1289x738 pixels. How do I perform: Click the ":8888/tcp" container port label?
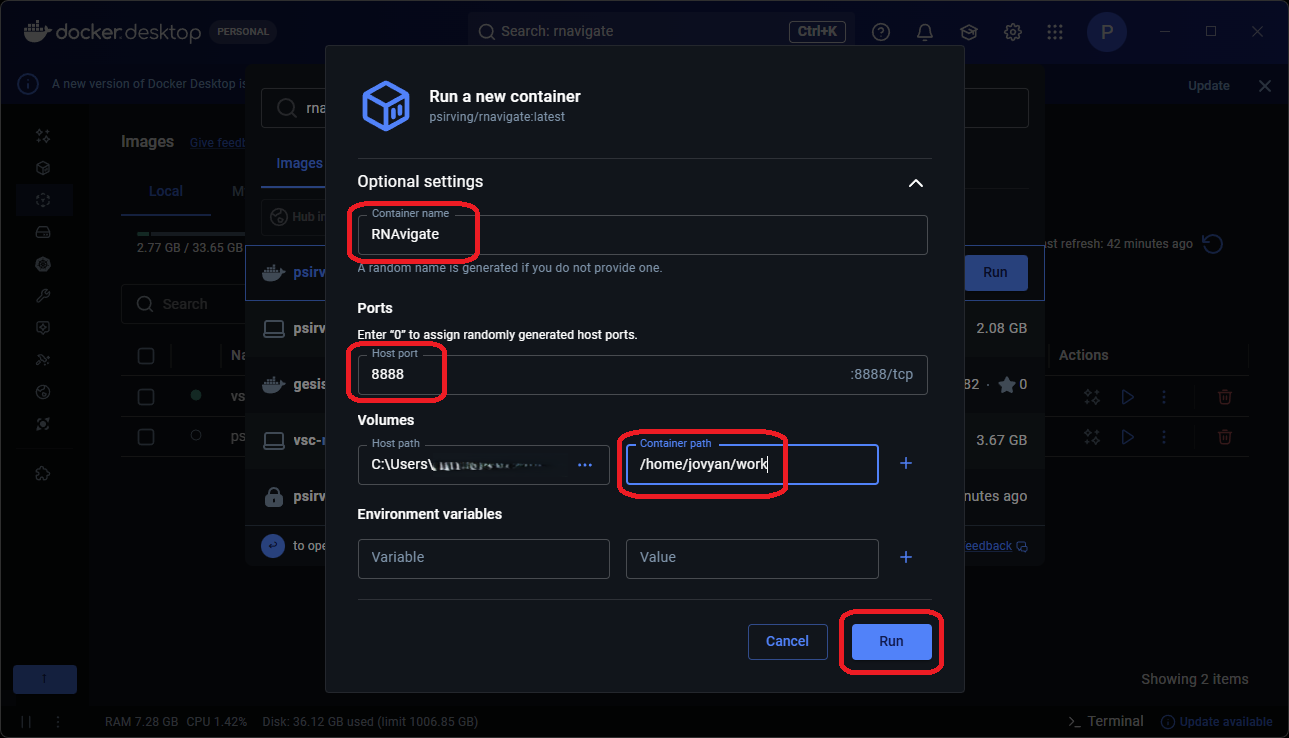(x=883, y=376)
